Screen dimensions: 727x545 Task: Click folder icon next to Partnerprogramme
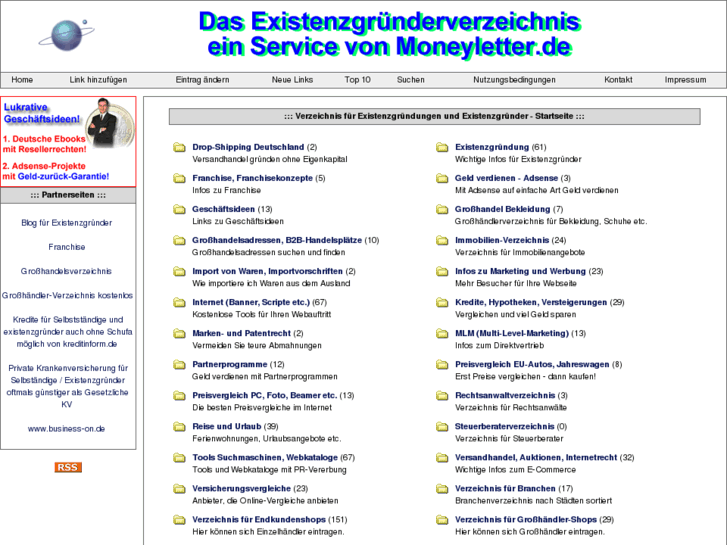[179, 365]
